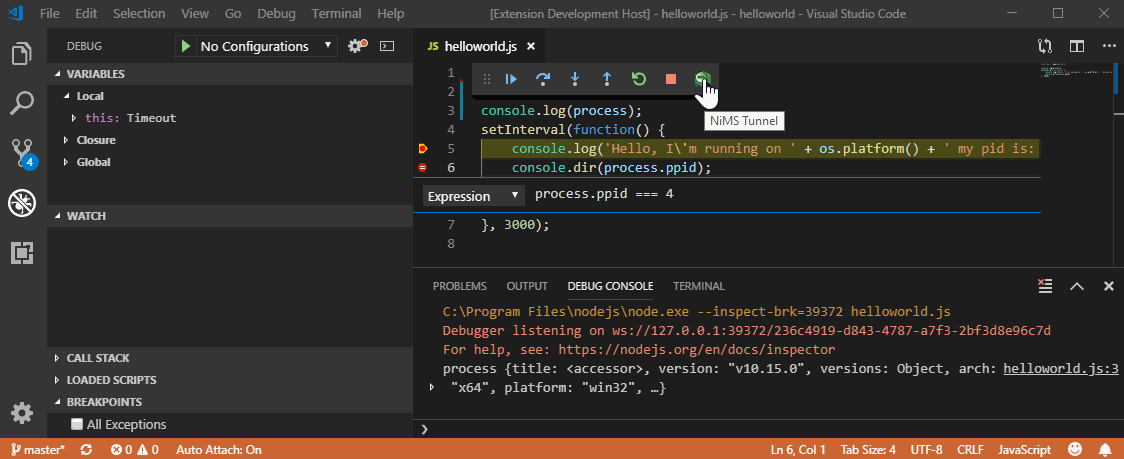This screenshot has width=1124, height=459.
Task: Grab the debug toolbar drag handle
Action: [487, 80]
